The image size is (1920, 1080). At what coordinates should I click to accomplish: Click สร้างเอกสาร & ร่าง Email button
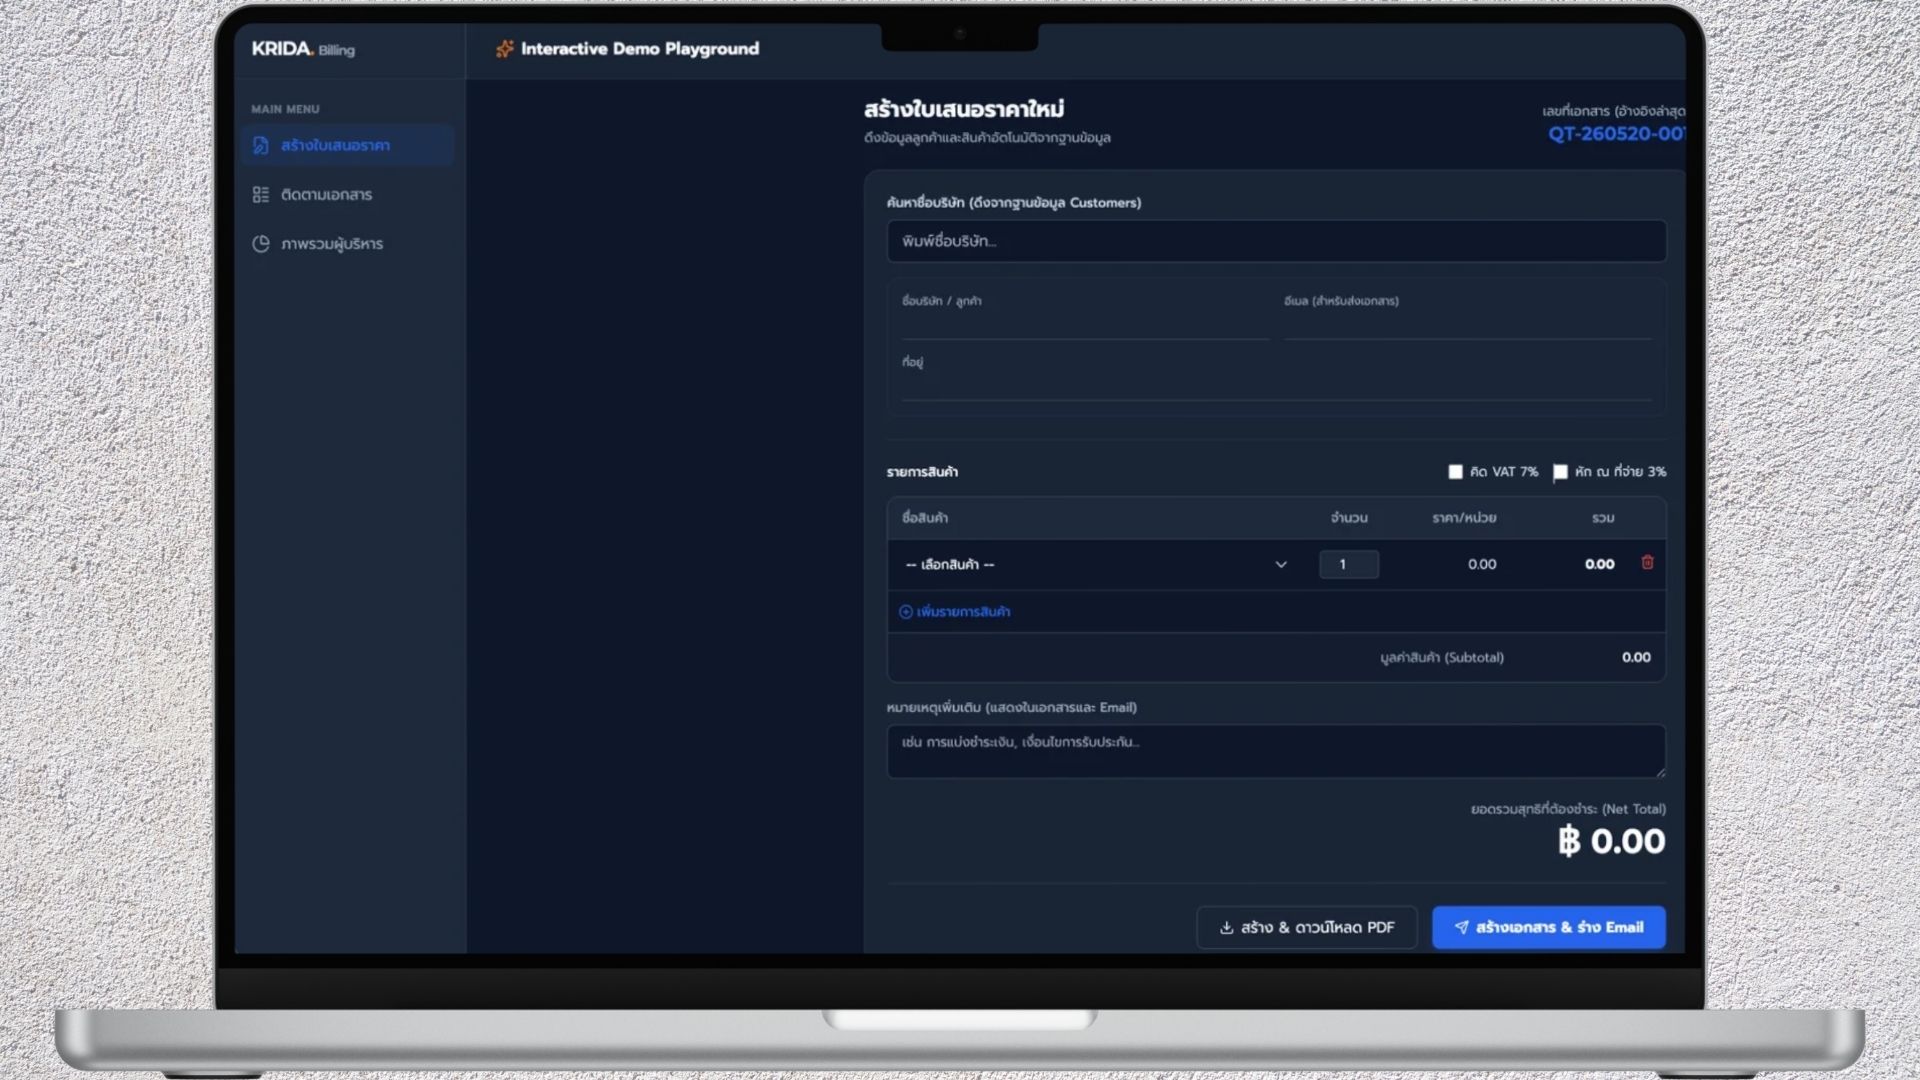(x=1548, y=927)
